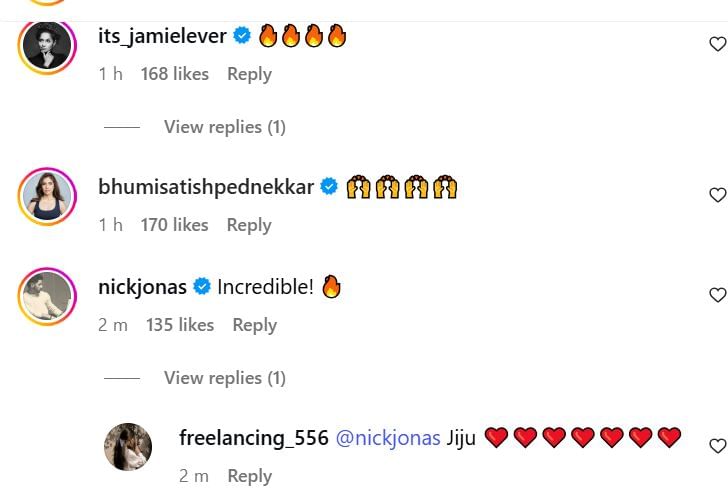This screenshot has width=728, height=499.
Task: Open nickjonas's profile avatar
Action: point(46,296)
